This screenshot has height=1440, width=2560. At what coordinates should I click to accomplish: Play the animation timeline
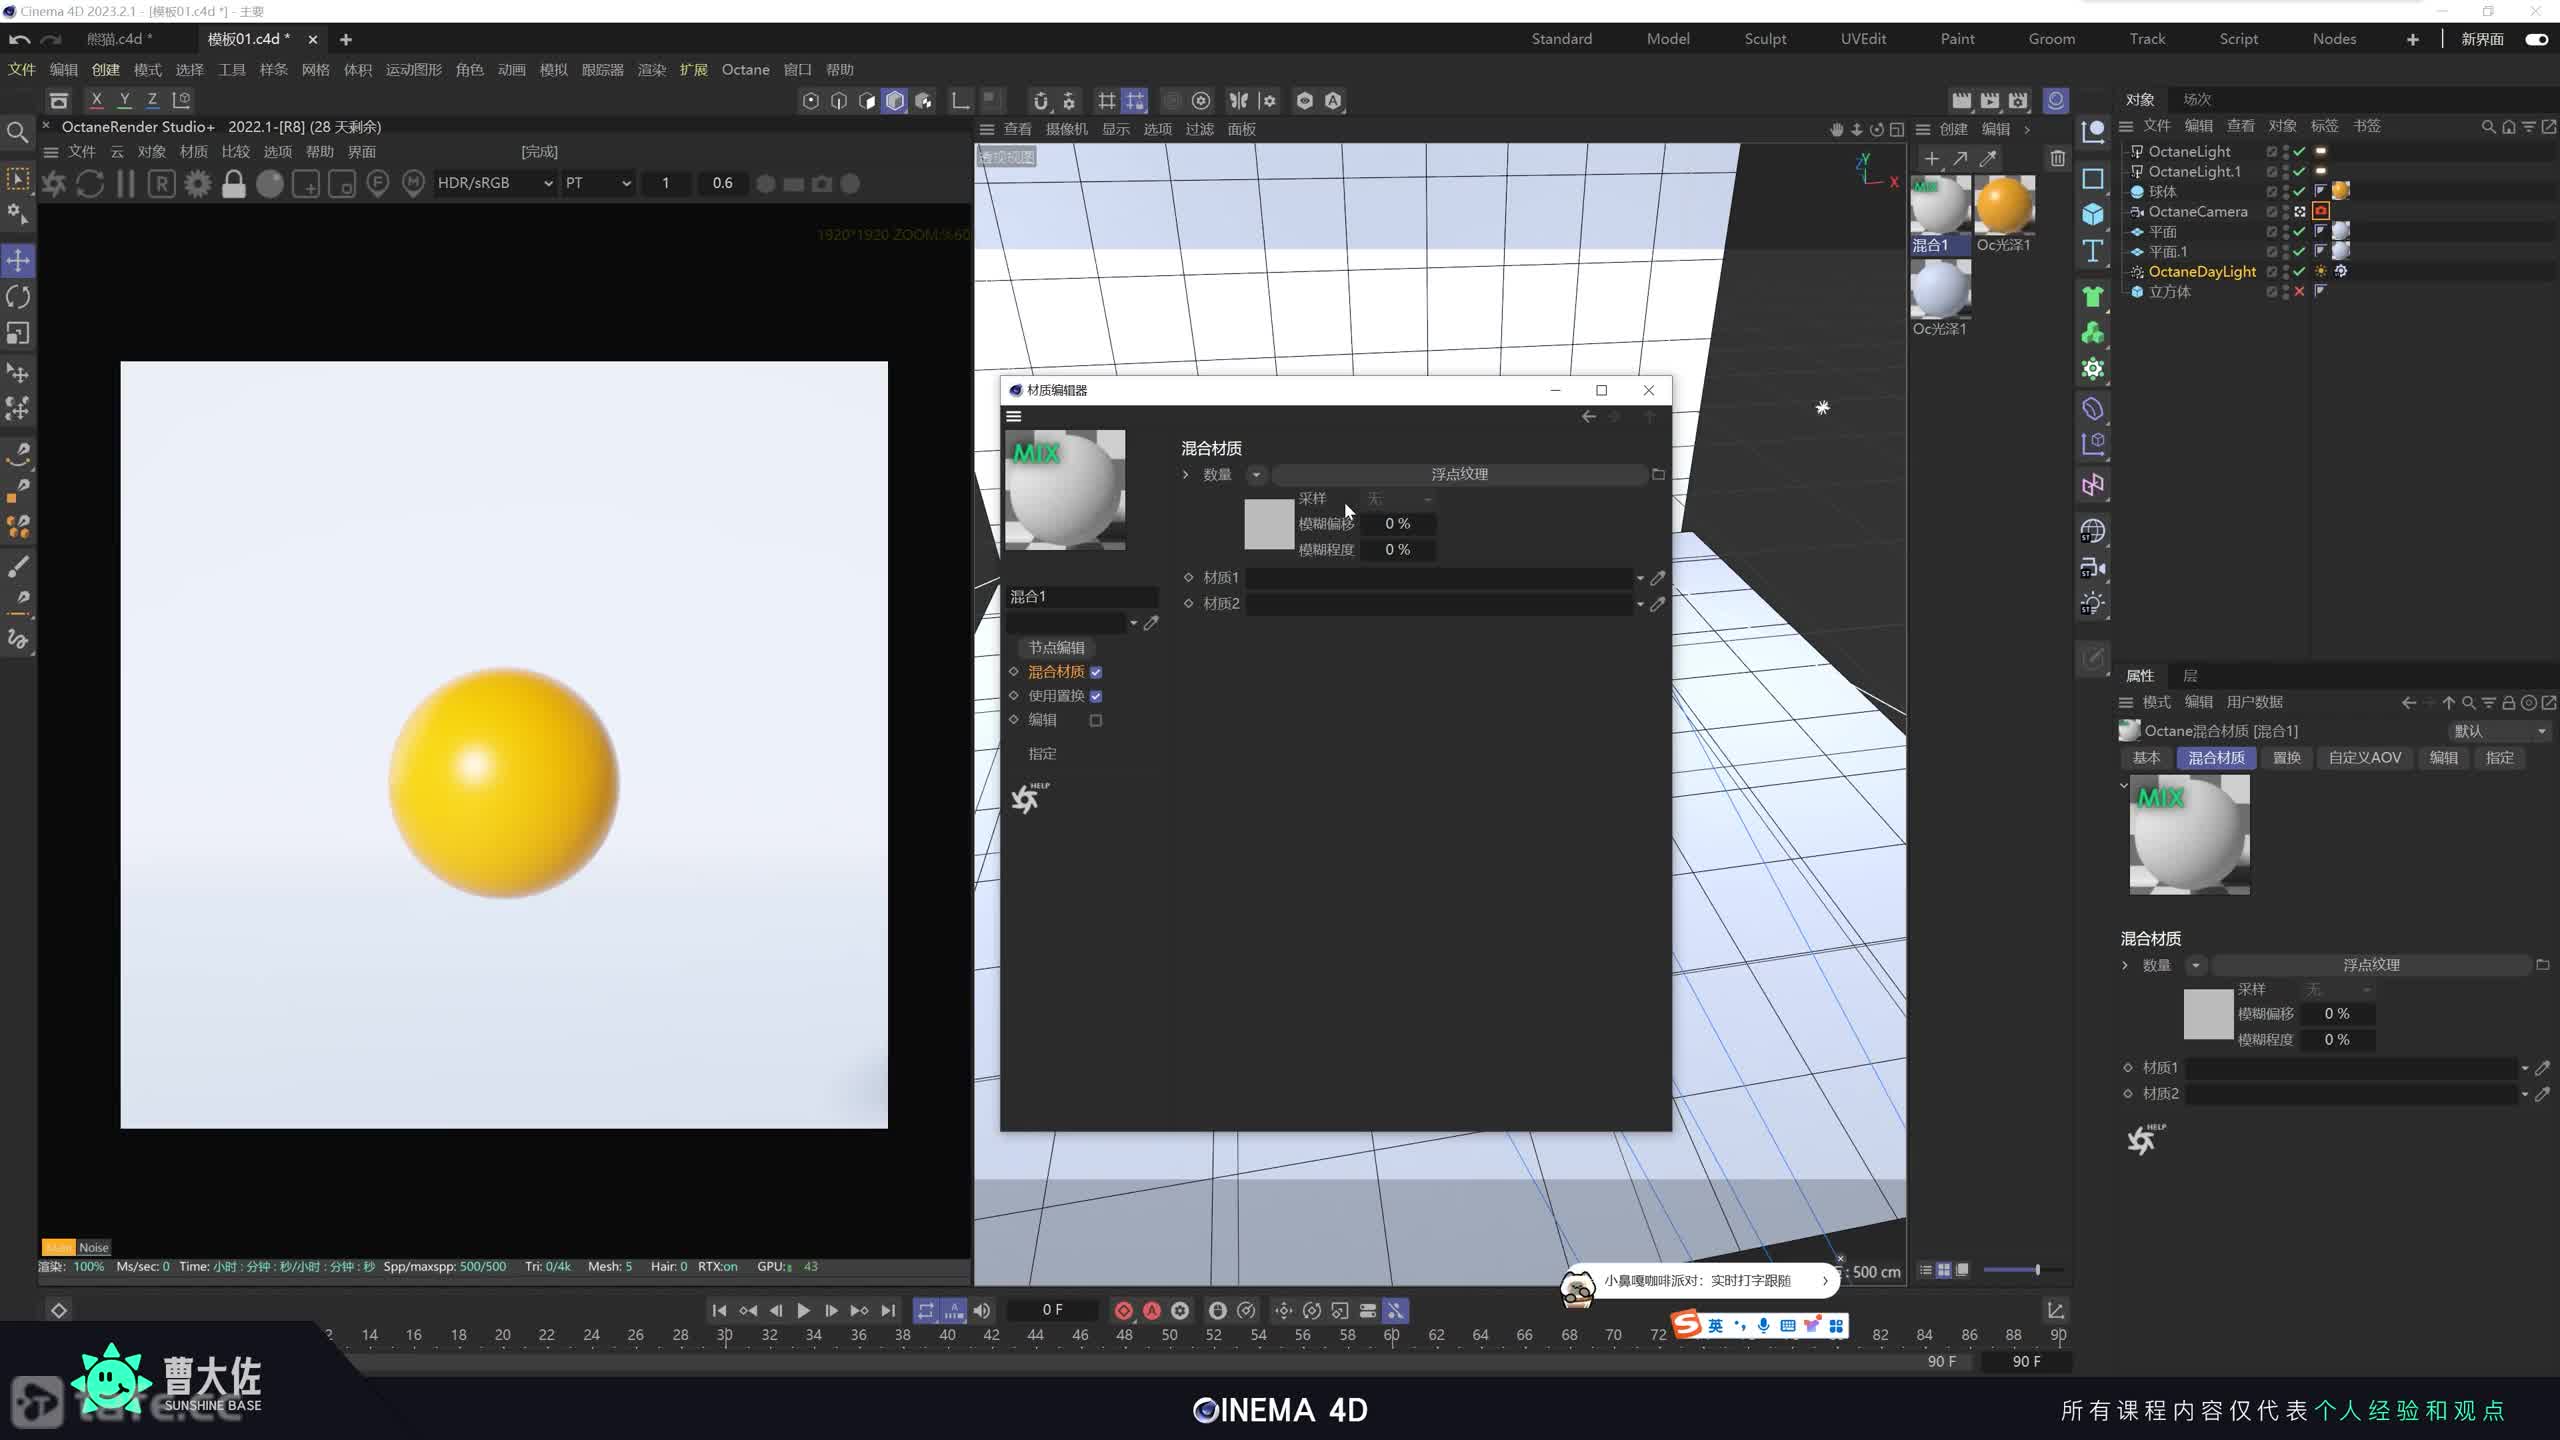point(803,1310)
